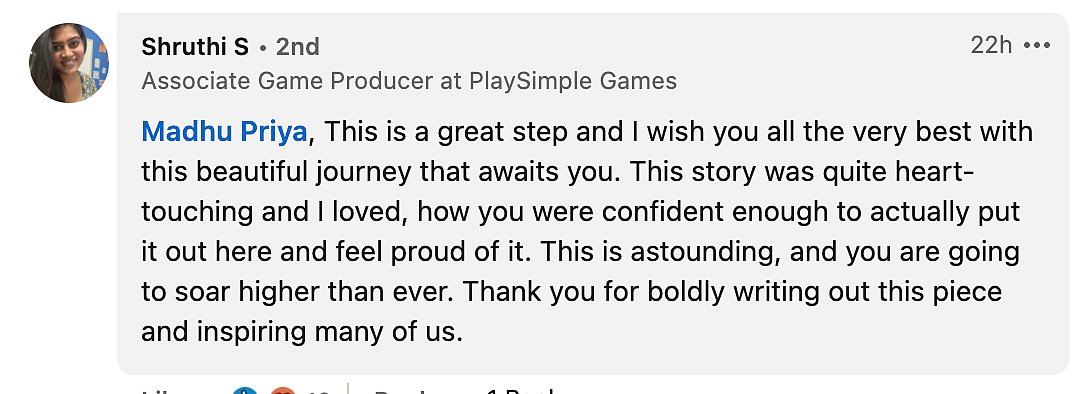This screenshot has width=1086, height=394.
Task: Open the reactions count beside reaction icons
Action: tap(318, 391)
